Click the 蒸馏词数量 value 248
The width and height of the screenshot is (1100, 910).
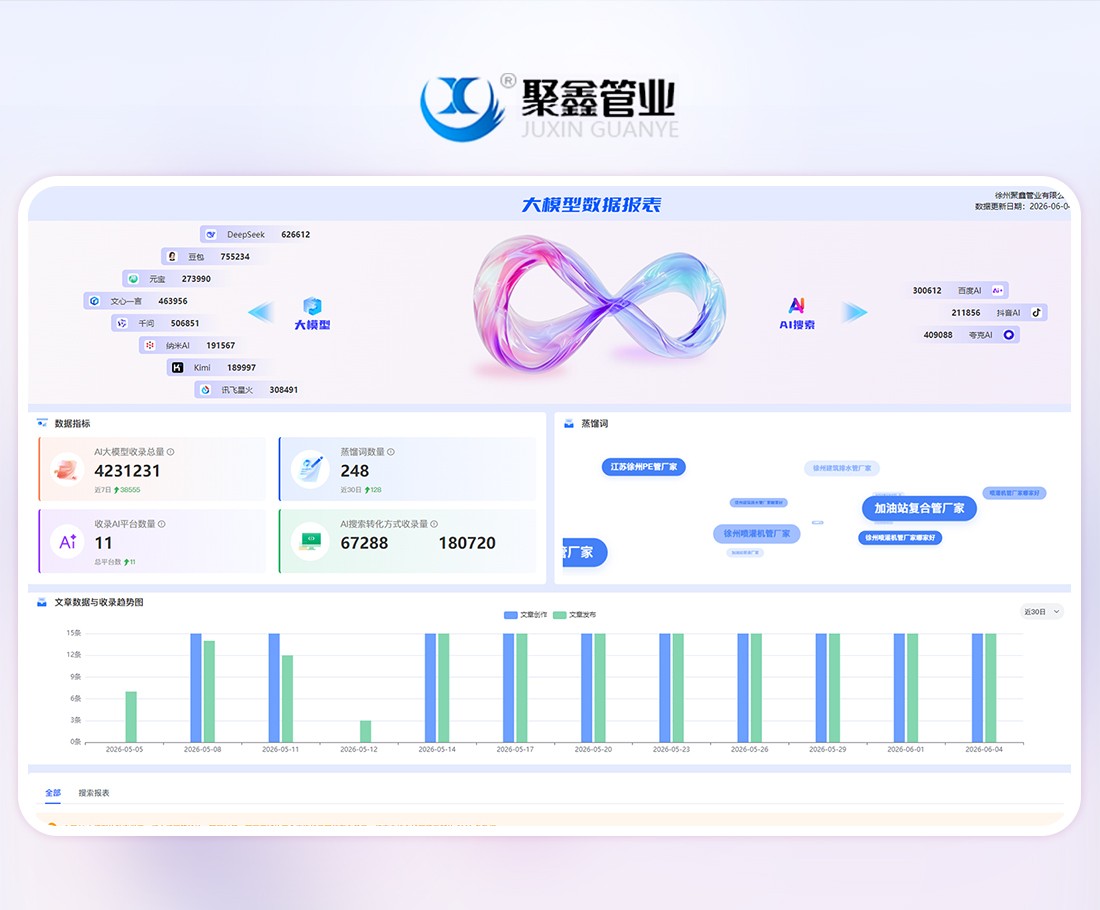tap(355, 471)
